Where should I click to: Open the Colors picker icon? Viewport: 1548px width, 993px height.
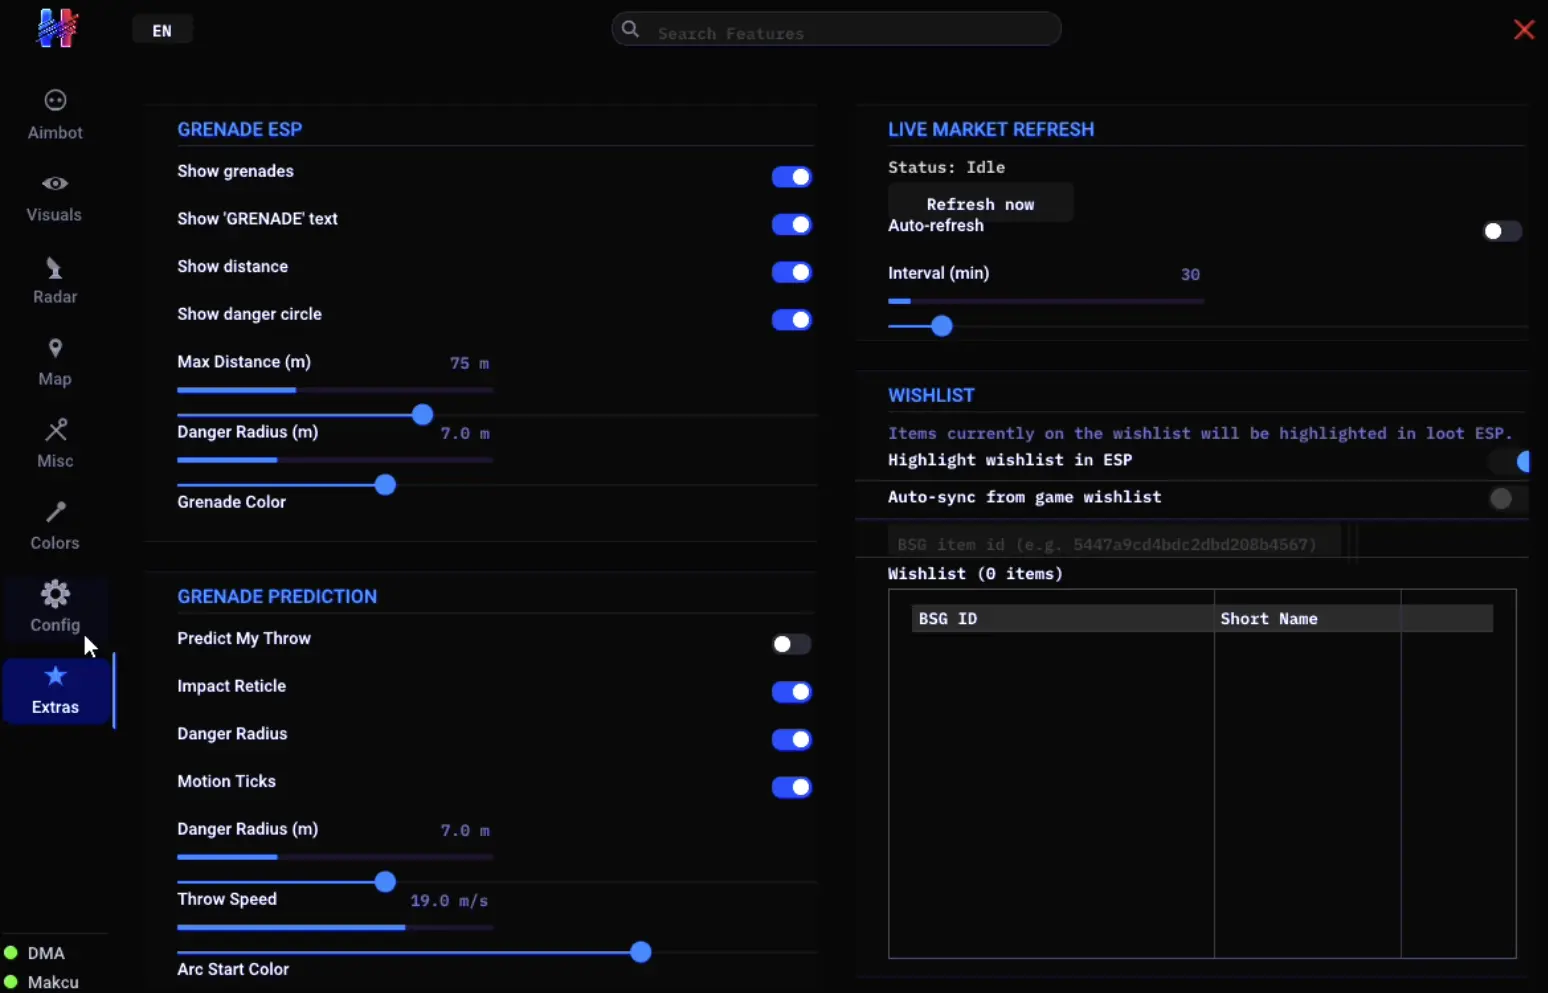[x=55, y=512]
